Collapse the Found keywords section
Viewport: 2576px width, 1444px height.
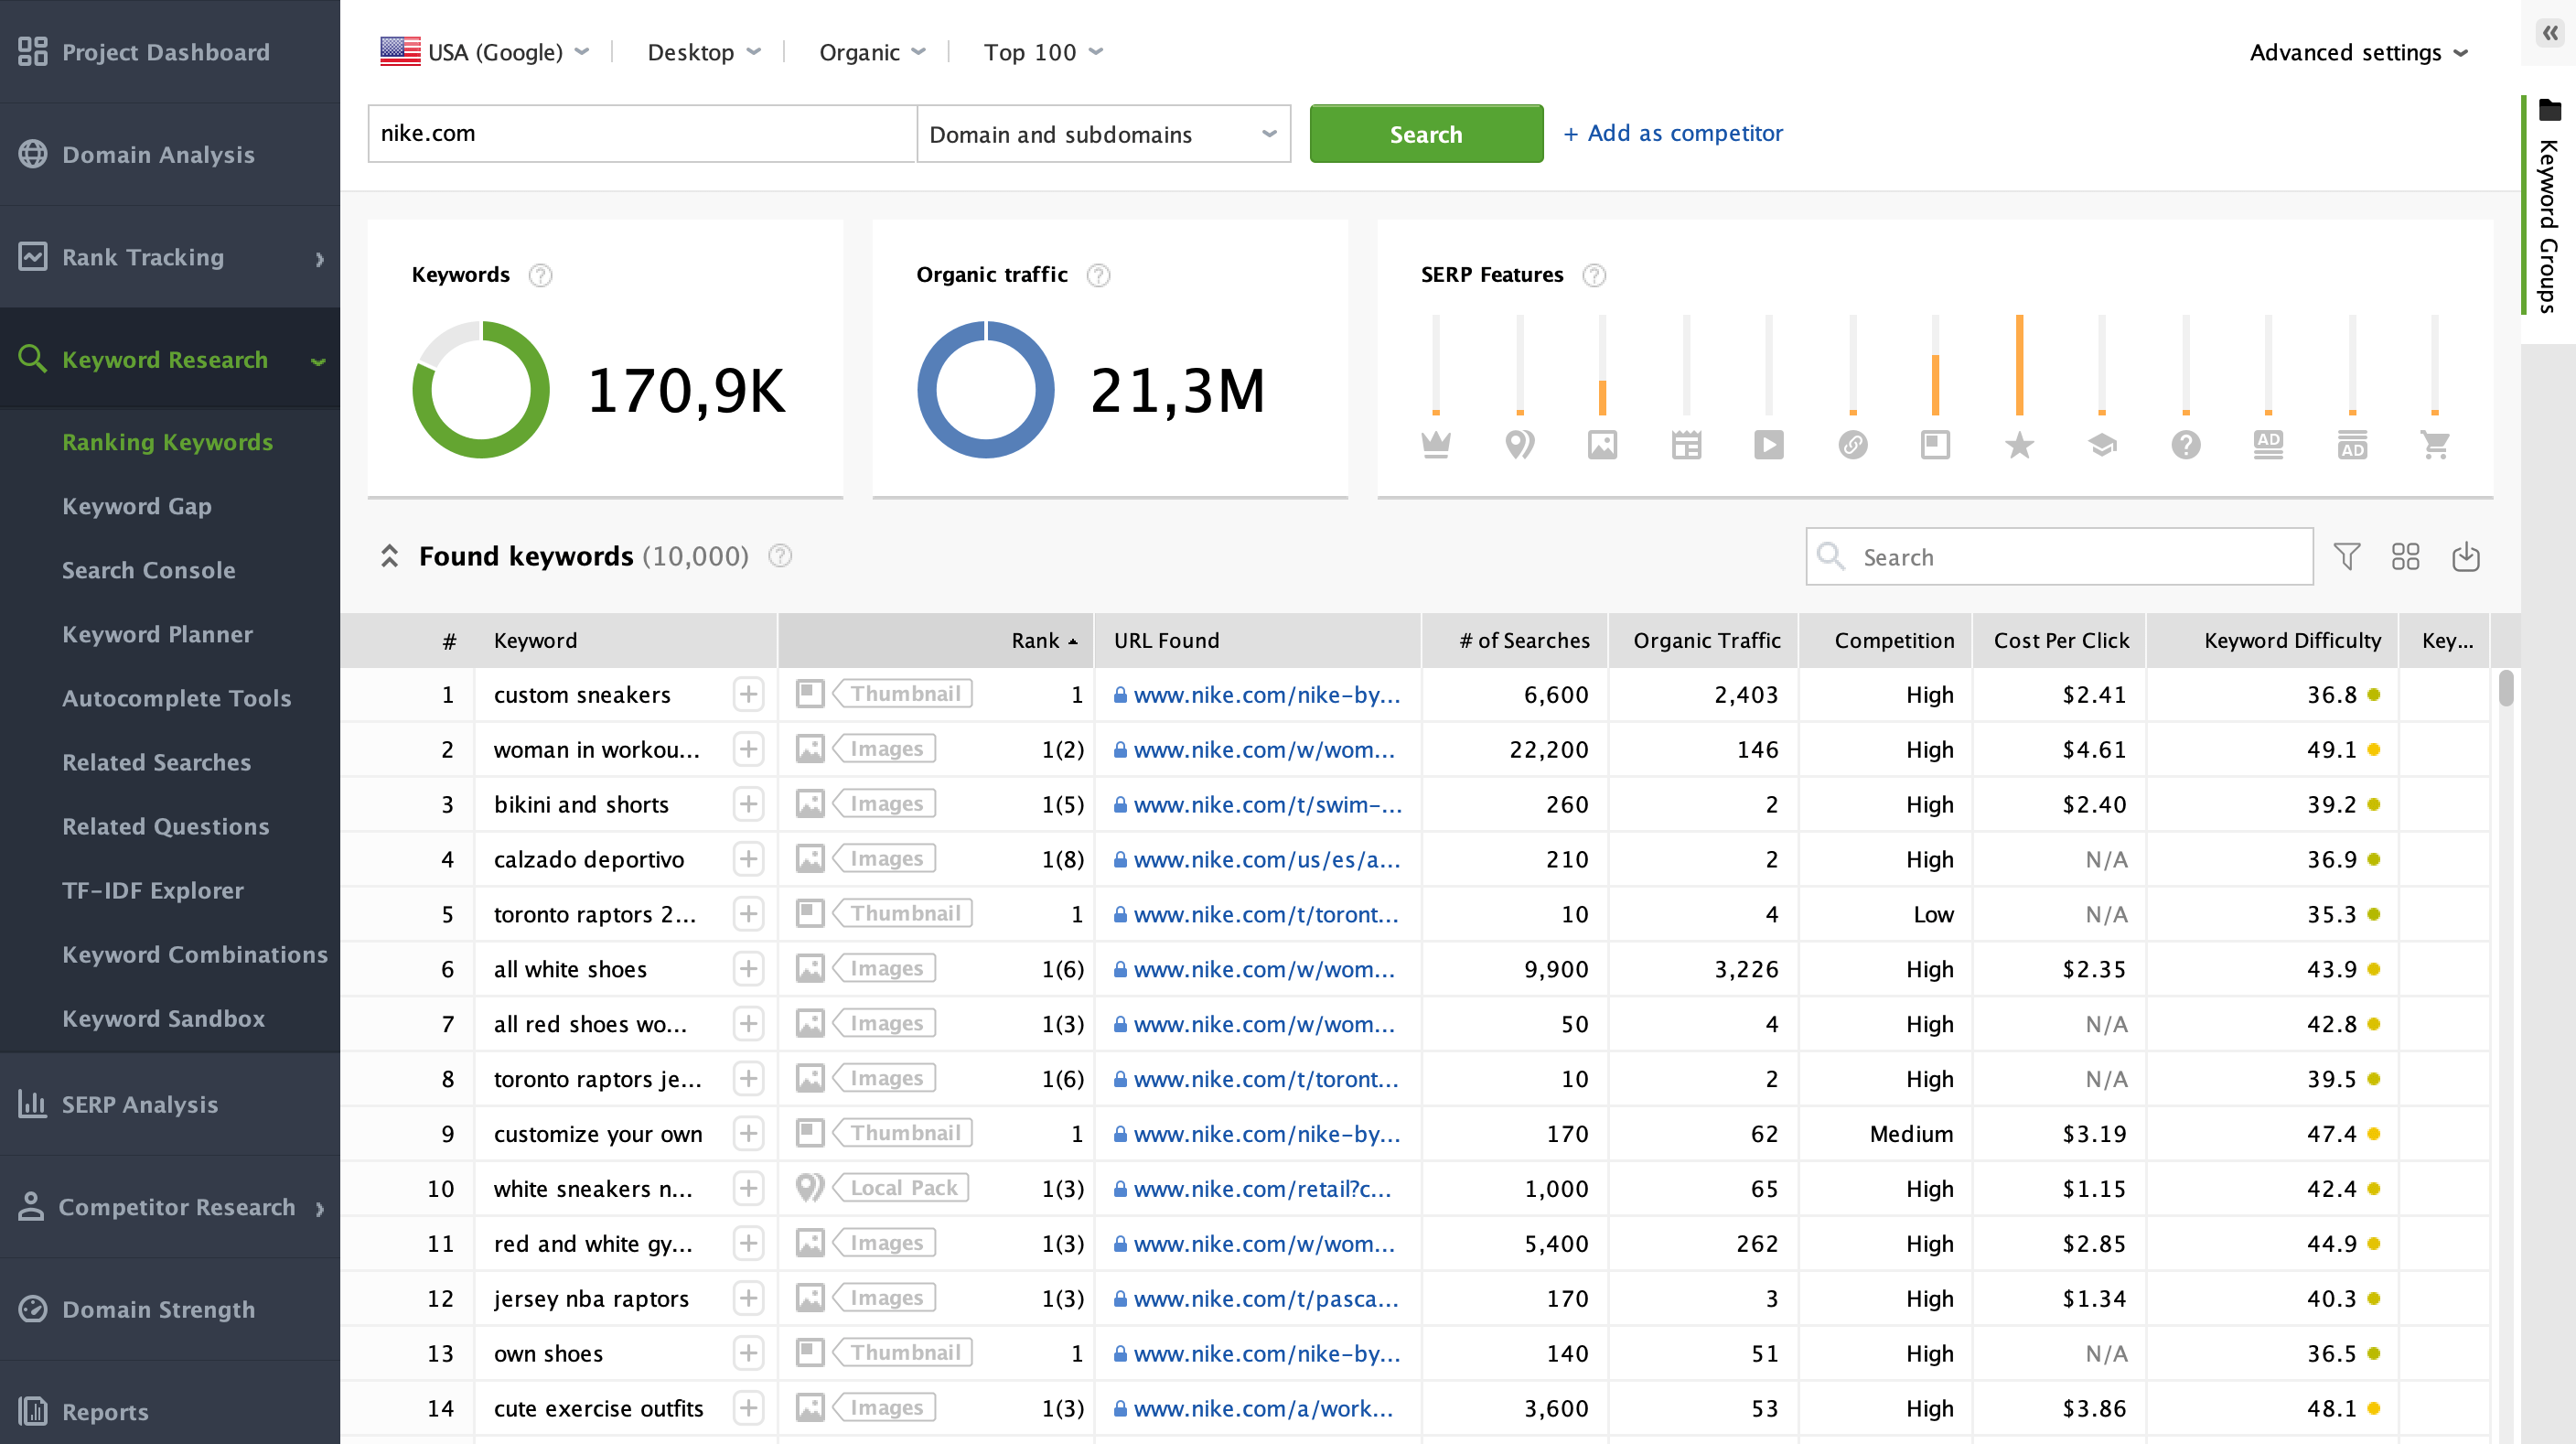390,556
